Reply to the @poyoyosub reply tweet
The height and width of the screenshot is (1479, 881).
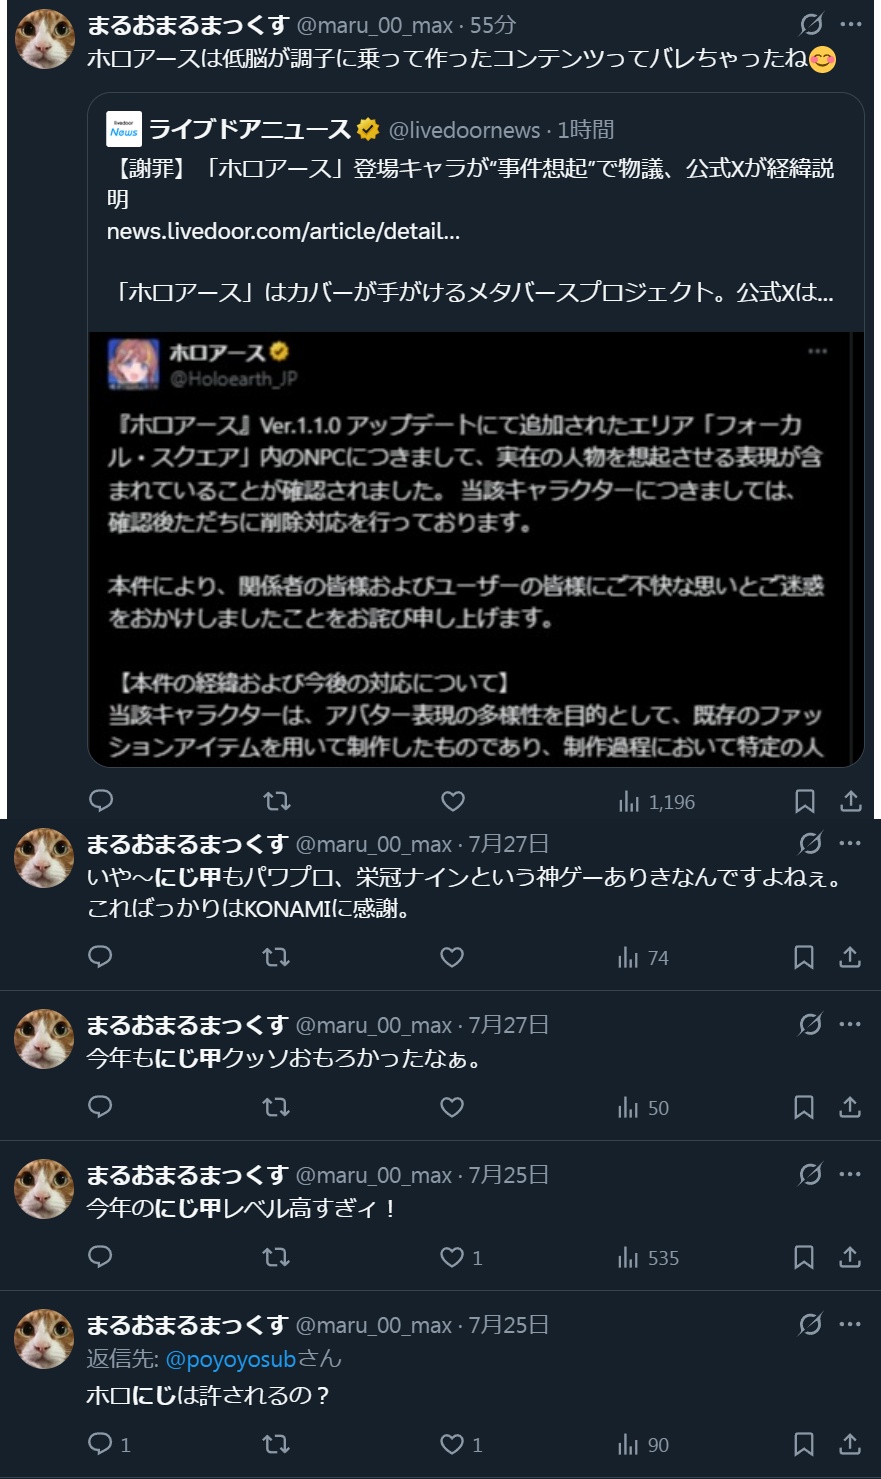tap(101, 1443)
